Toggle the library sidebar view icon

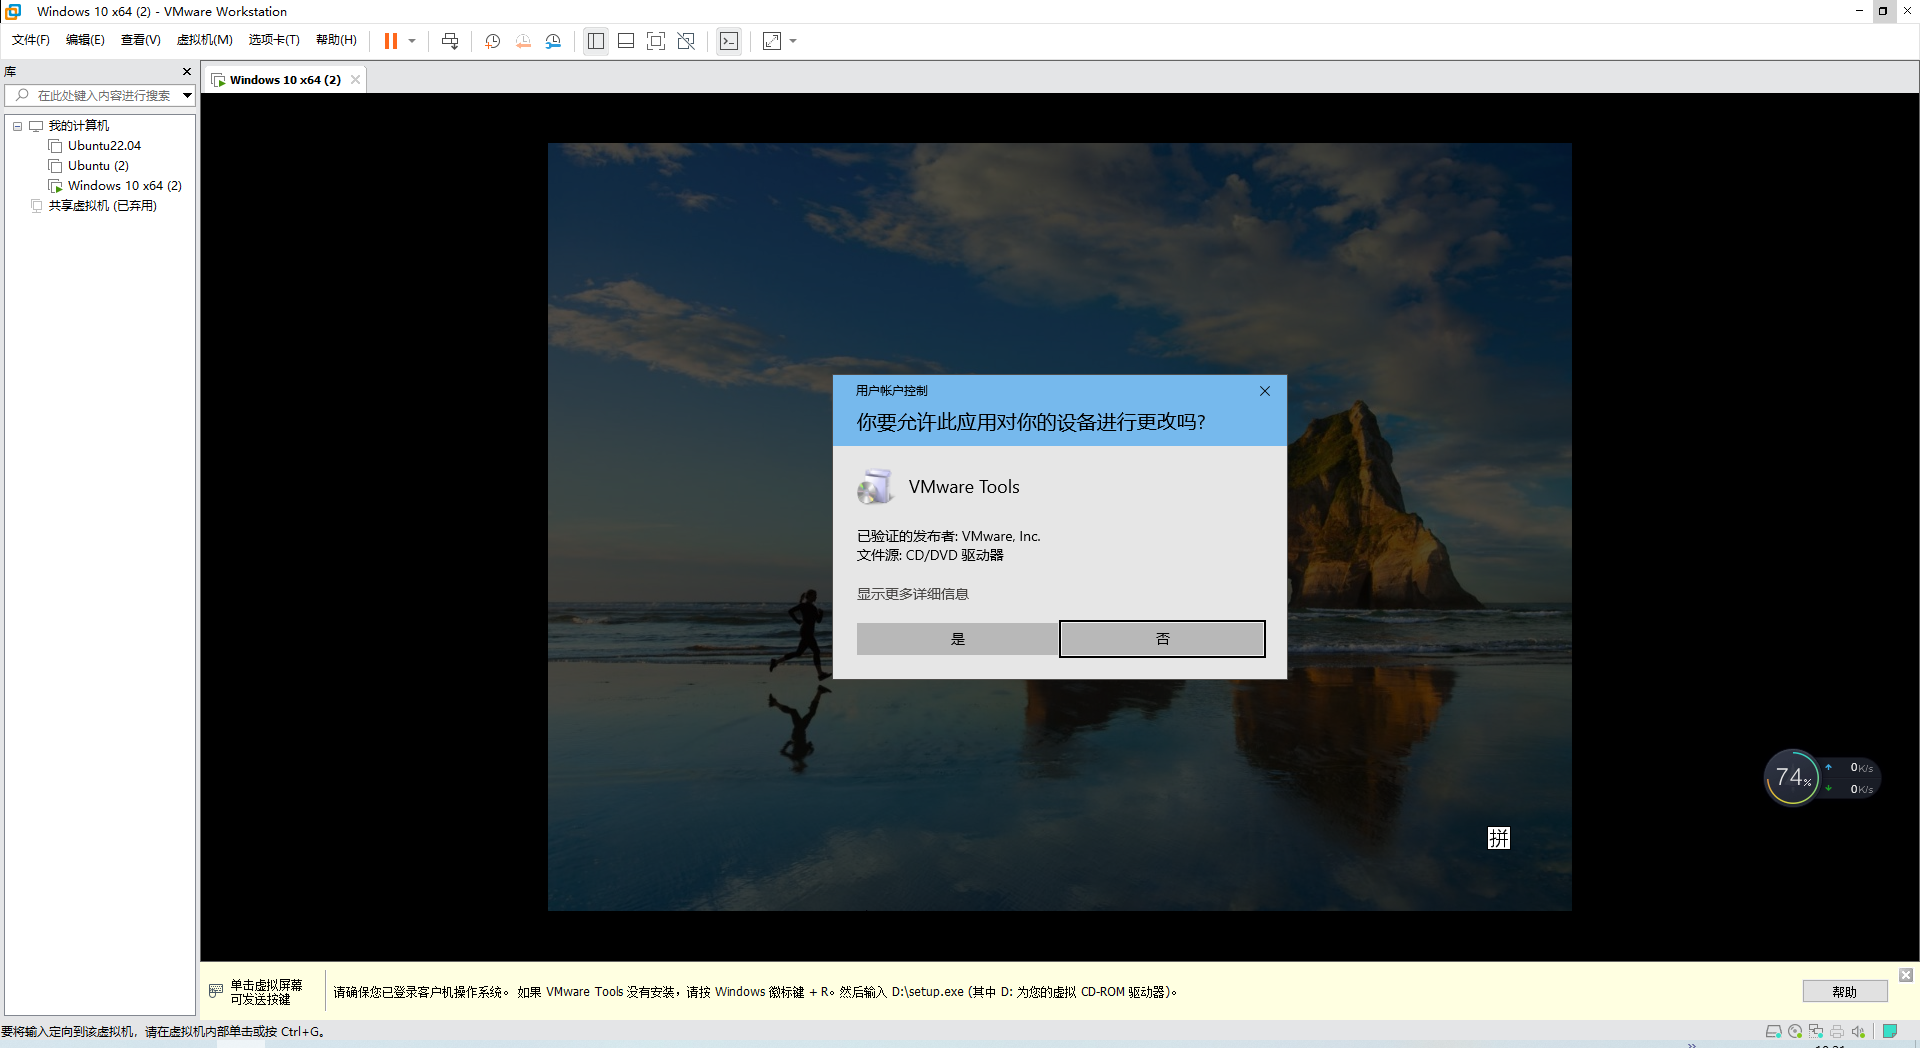tap(596, 41)
